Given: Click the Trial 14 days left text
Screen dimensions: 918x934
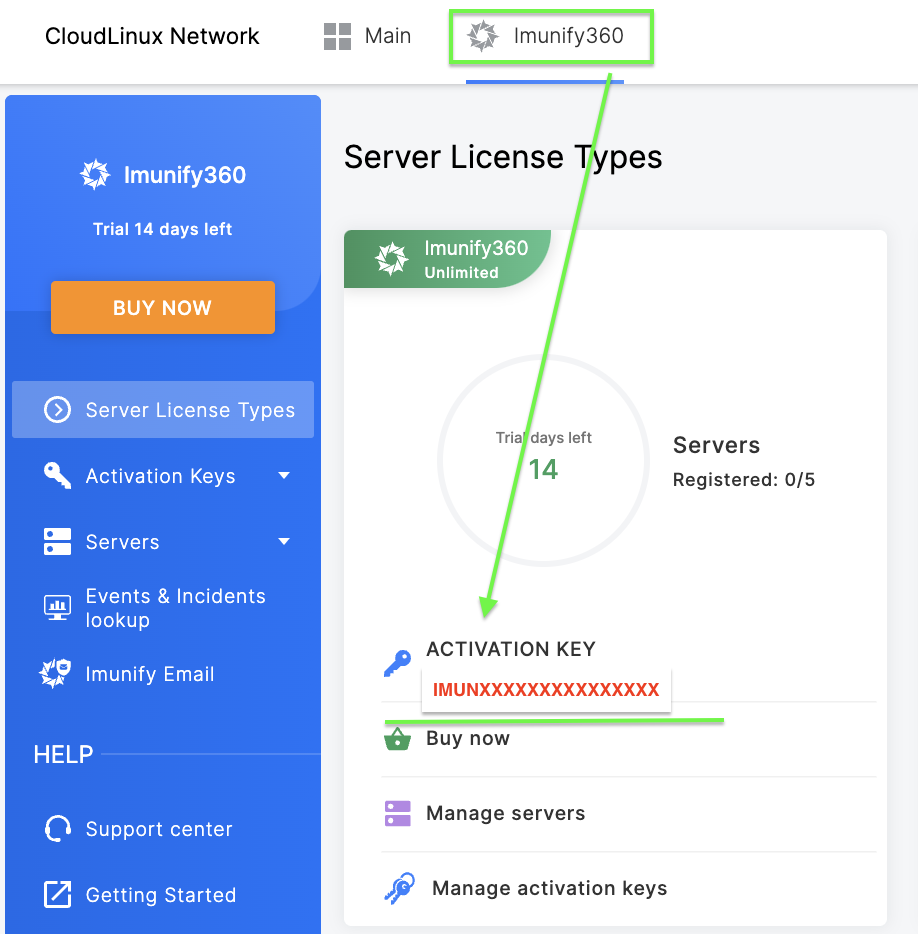Looking at the screenshot, I should (x=163, y=229).
